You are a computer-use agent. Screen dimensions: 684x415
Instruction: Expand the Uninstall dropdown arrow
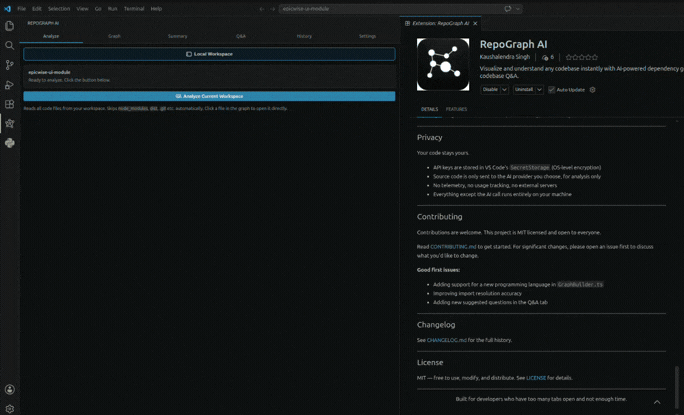point(539,90)
